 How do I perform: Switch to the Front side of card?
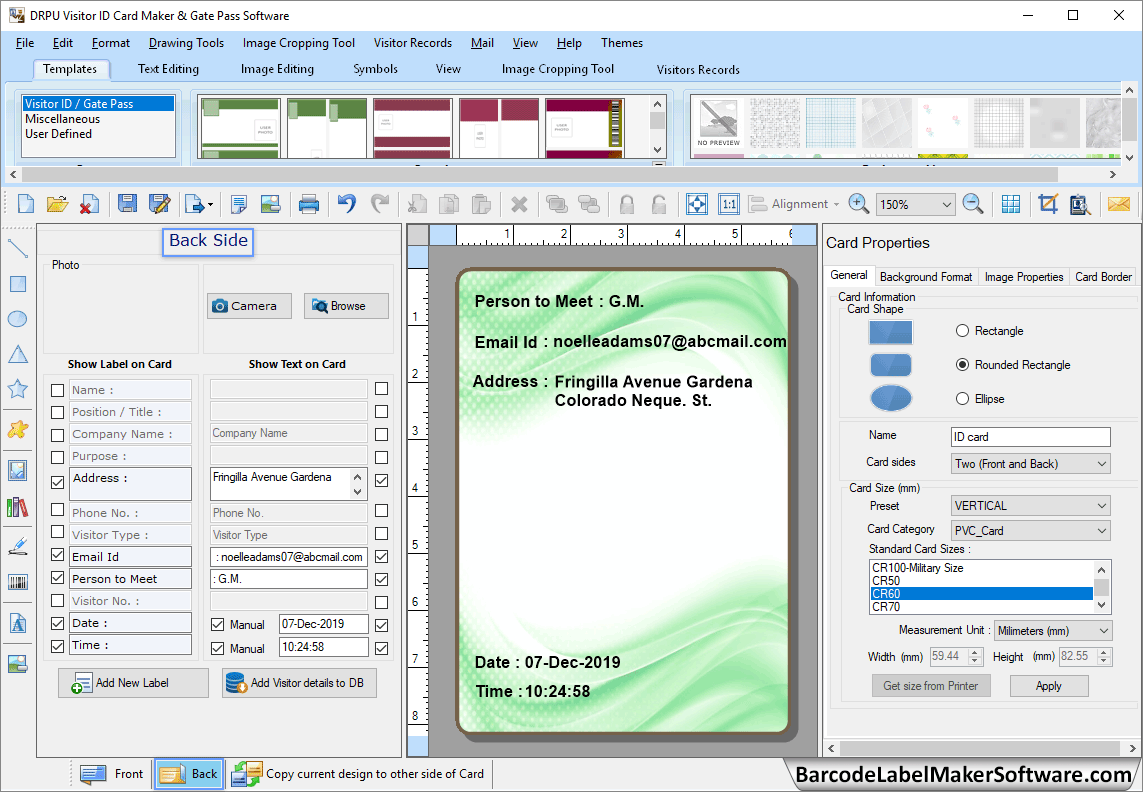click(x=112, y=774)
